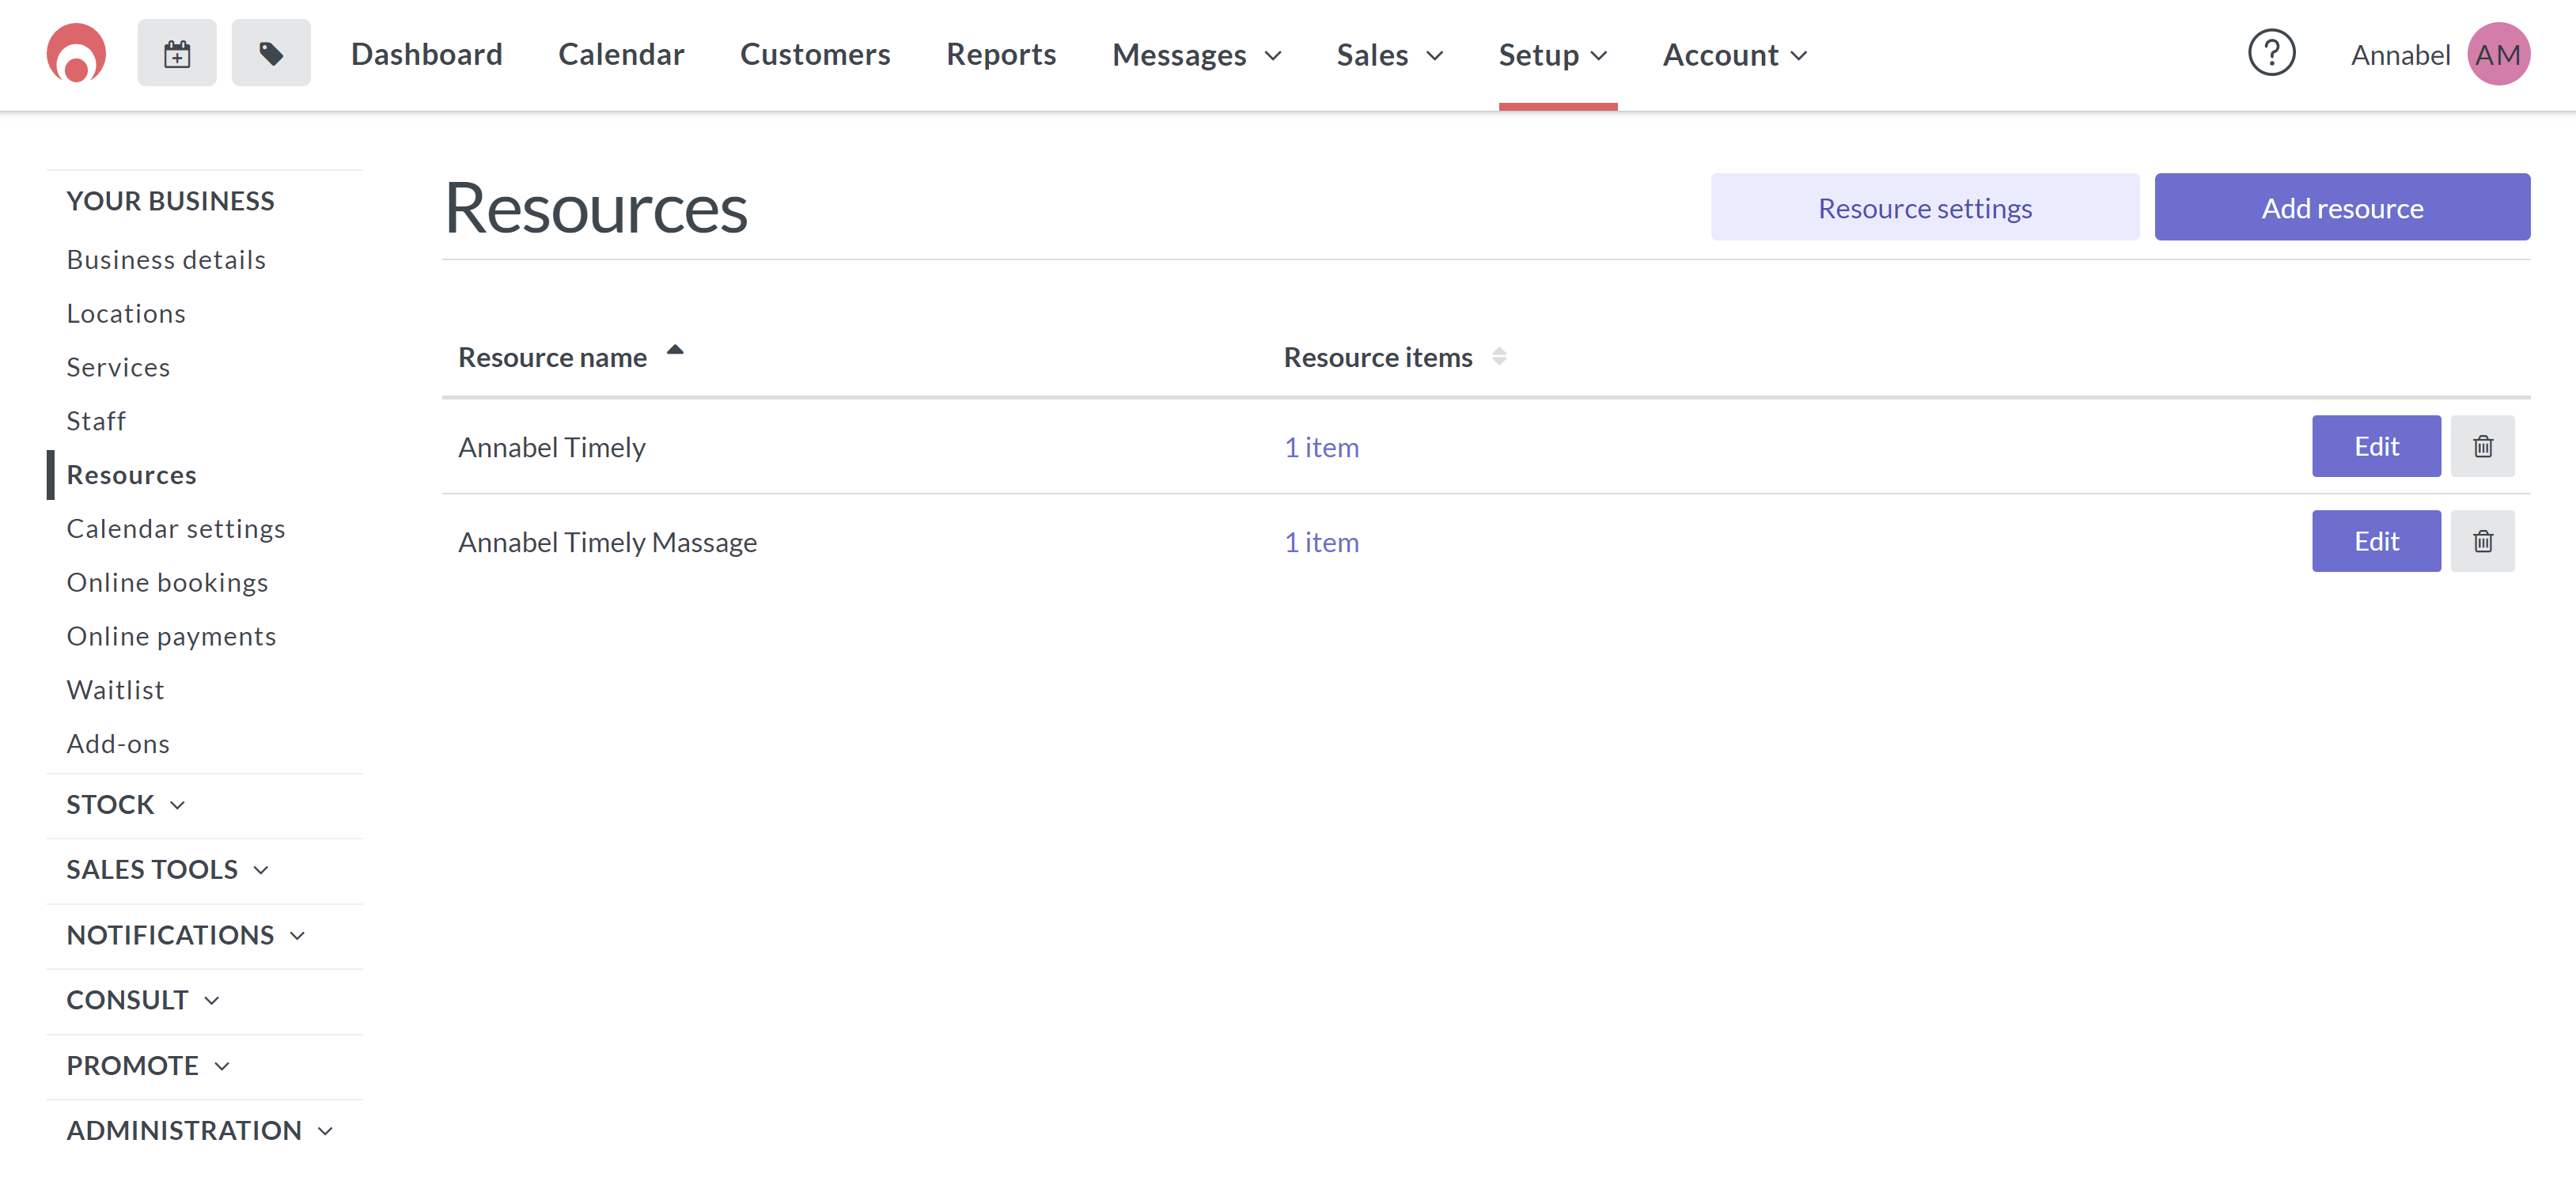Screen dimensions: 2576x1185
Task: Click the Resource items column header
Action: pyautogui.click(x=1377, y=357)
